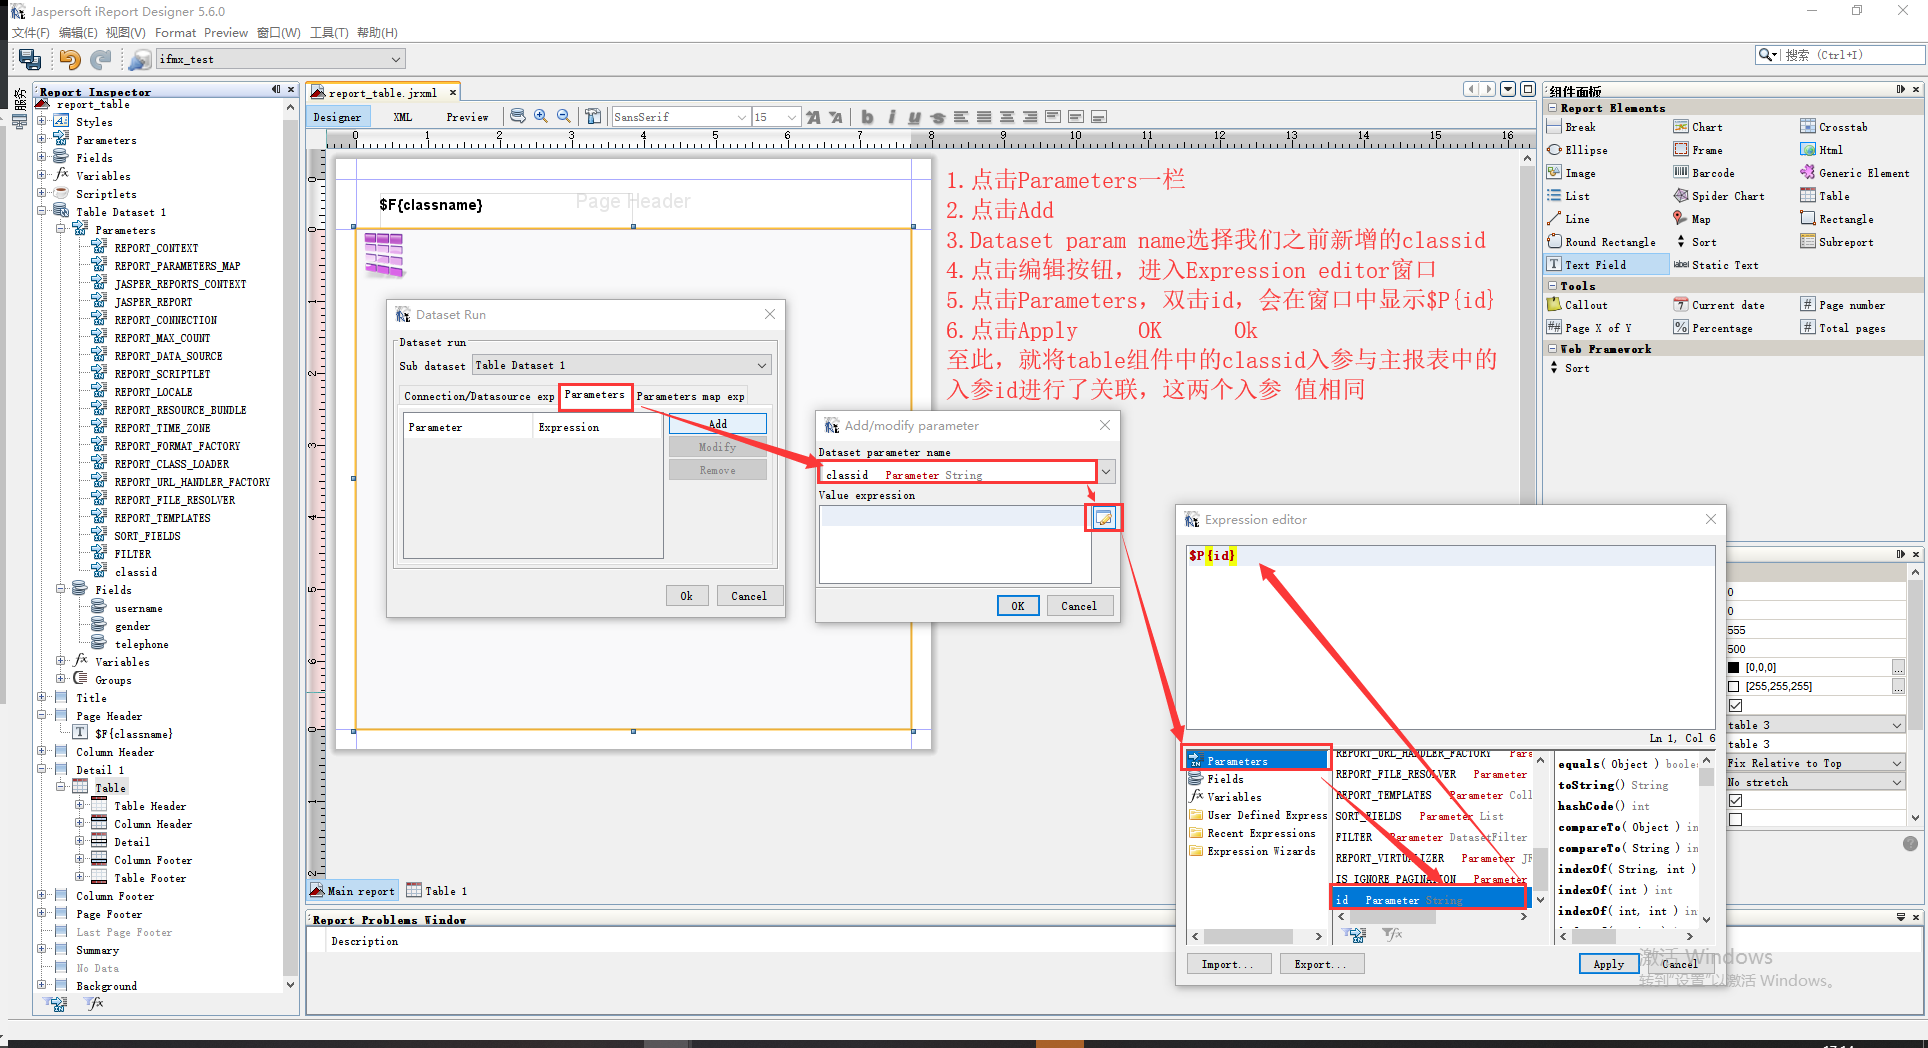The height and width of the screenshot is (1048, 1928).
Task: Click Apply in the Expression editor
Action: click(1608, 963)
